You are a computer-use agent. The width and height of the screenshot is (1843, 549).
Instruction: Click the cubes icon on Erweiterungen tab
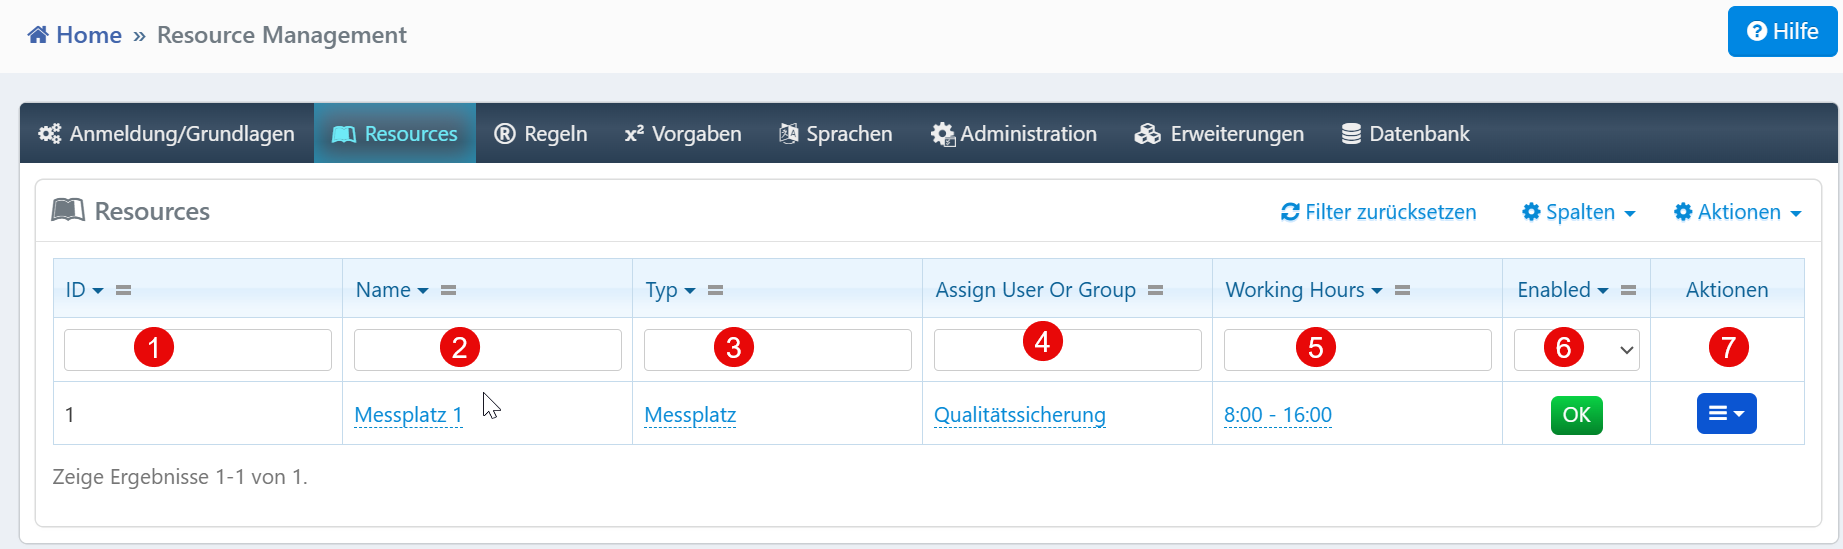tap(1148, 134)
